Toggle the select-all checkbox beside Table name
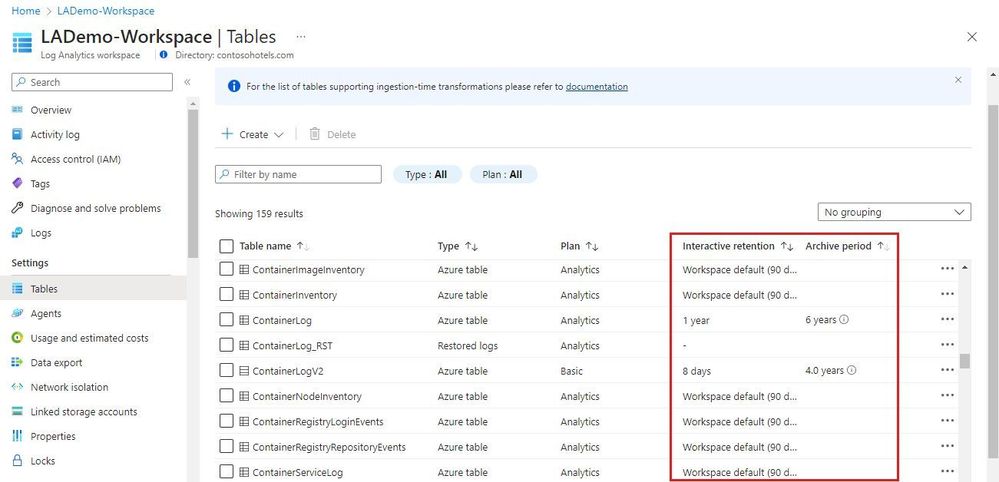The width and height of the screenshot is (999, 482). coord(226,246)
